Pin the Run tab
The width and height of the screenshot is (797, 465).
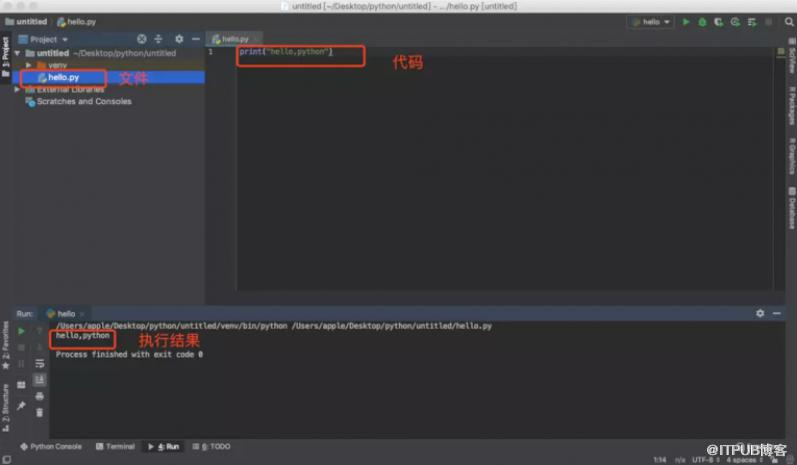coord(21,406)
